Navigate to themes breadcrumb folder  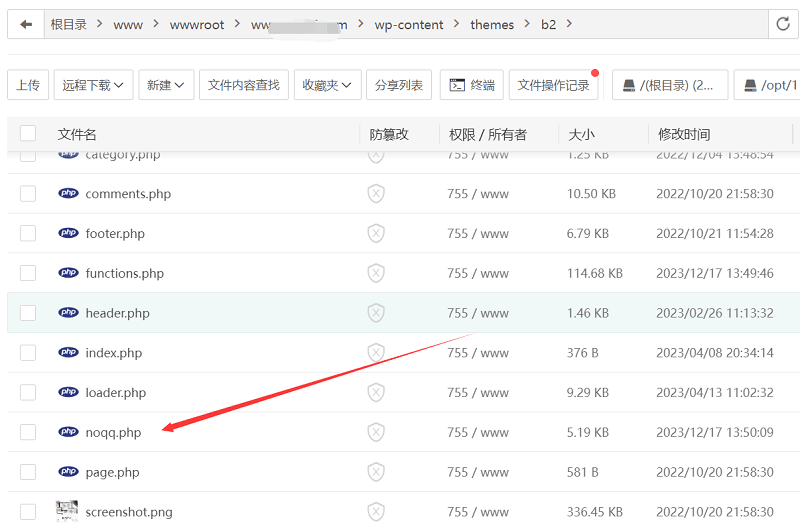pyautogui.click(x=492, y=24)
